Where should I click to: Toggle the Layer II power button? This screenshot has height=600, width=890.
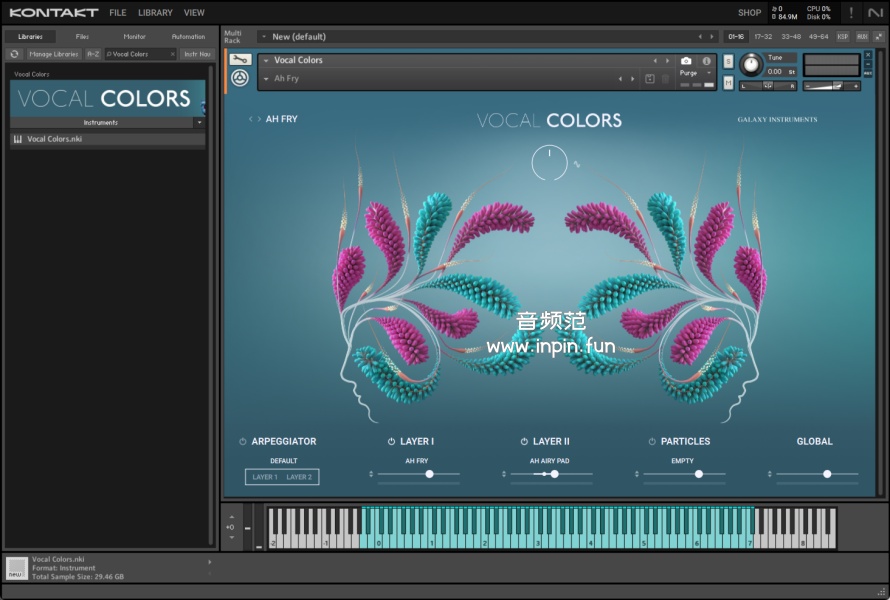click(524, 441)
